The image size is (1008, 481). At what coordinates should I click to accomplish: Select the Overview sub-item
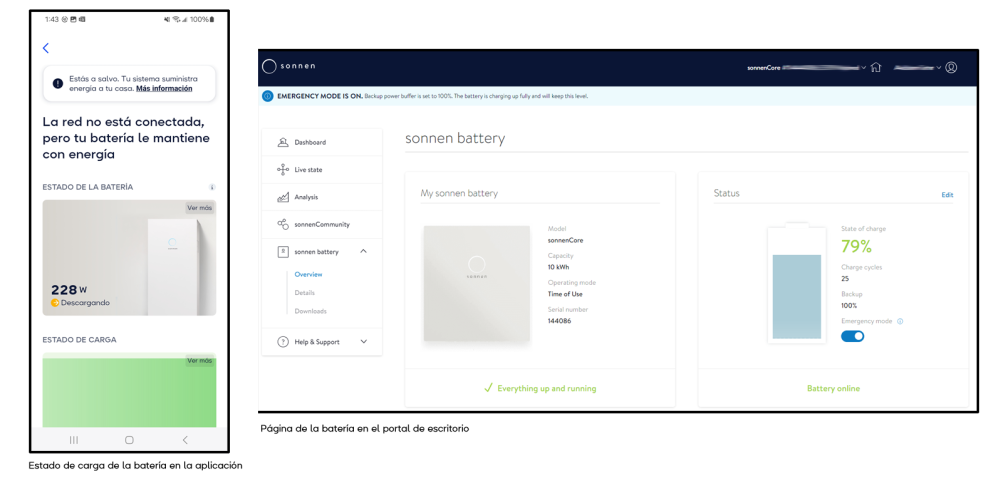(309, 275)
